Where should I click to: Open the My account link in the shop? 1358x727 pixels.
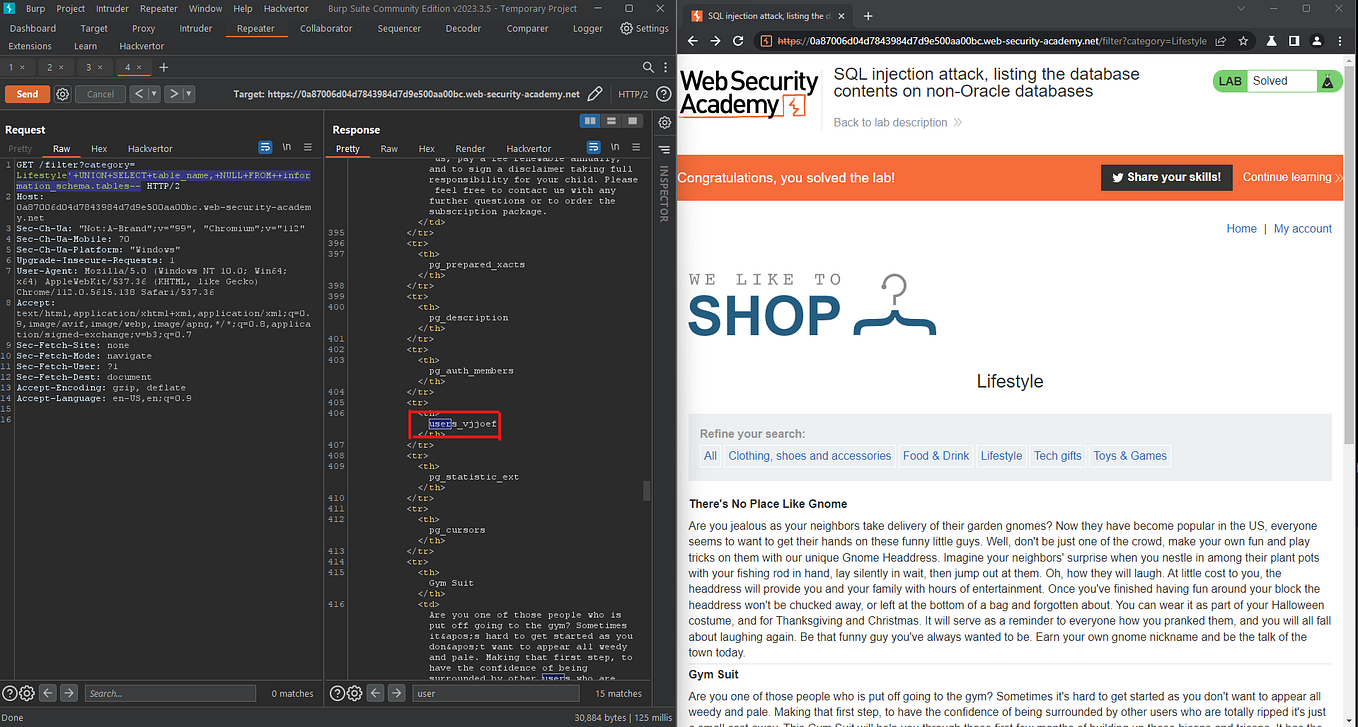coord(1302,228)
